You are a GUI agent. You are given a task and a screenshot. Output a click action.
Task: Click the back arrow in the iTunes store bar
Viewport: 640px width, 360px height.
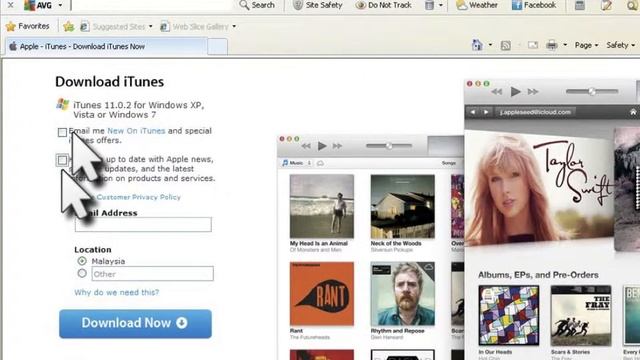tap(473, 112)
